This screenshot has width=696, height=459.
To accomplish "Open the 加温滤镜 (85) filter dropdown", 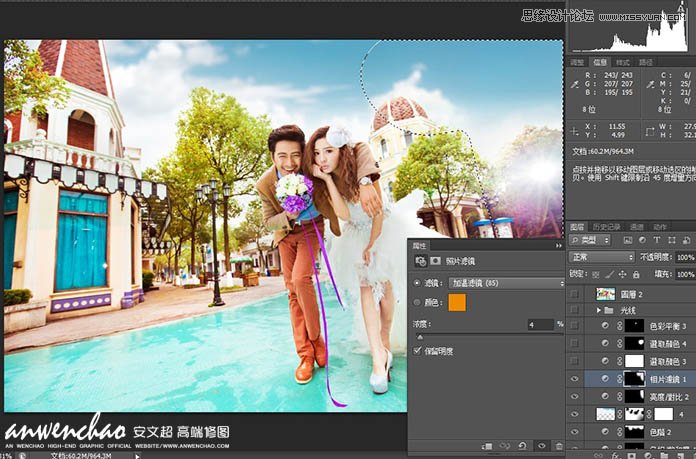I will pos(506,283).
